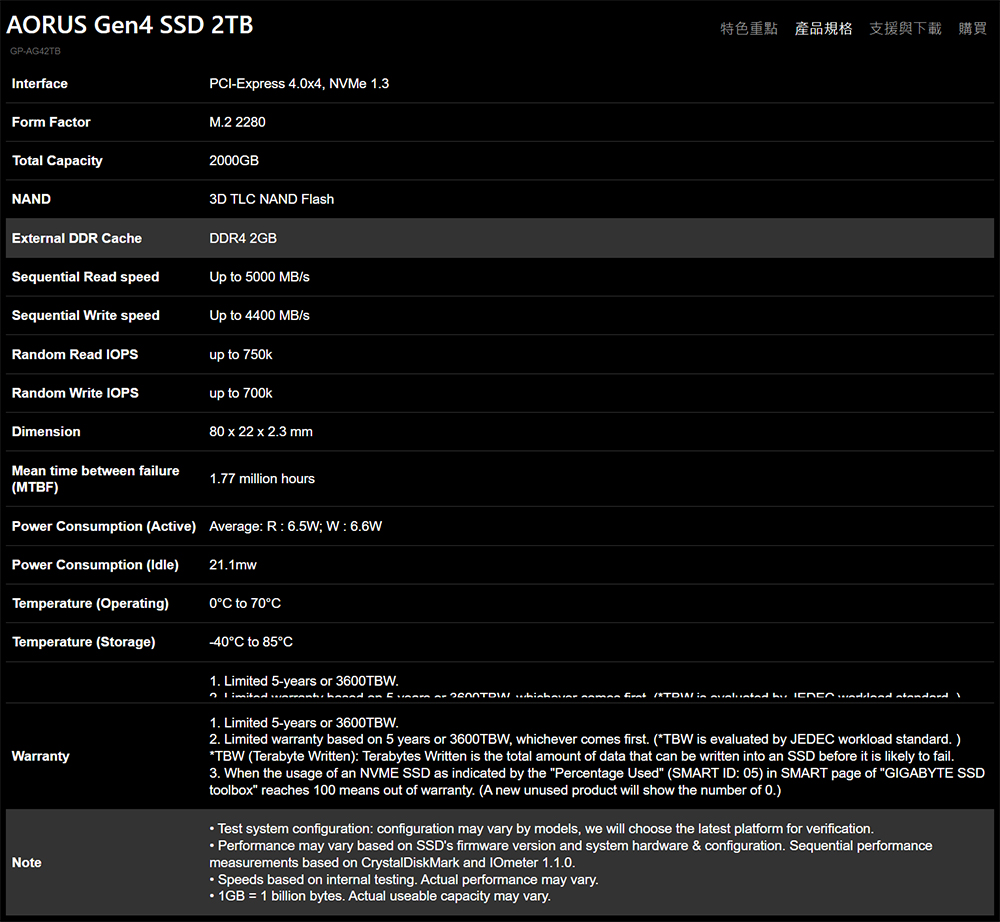Select warranty line 3 about NVME usage
Image resolution: width=1000 pixels, height=922 pixels.
pyautogui.click(x=597, y=782)
